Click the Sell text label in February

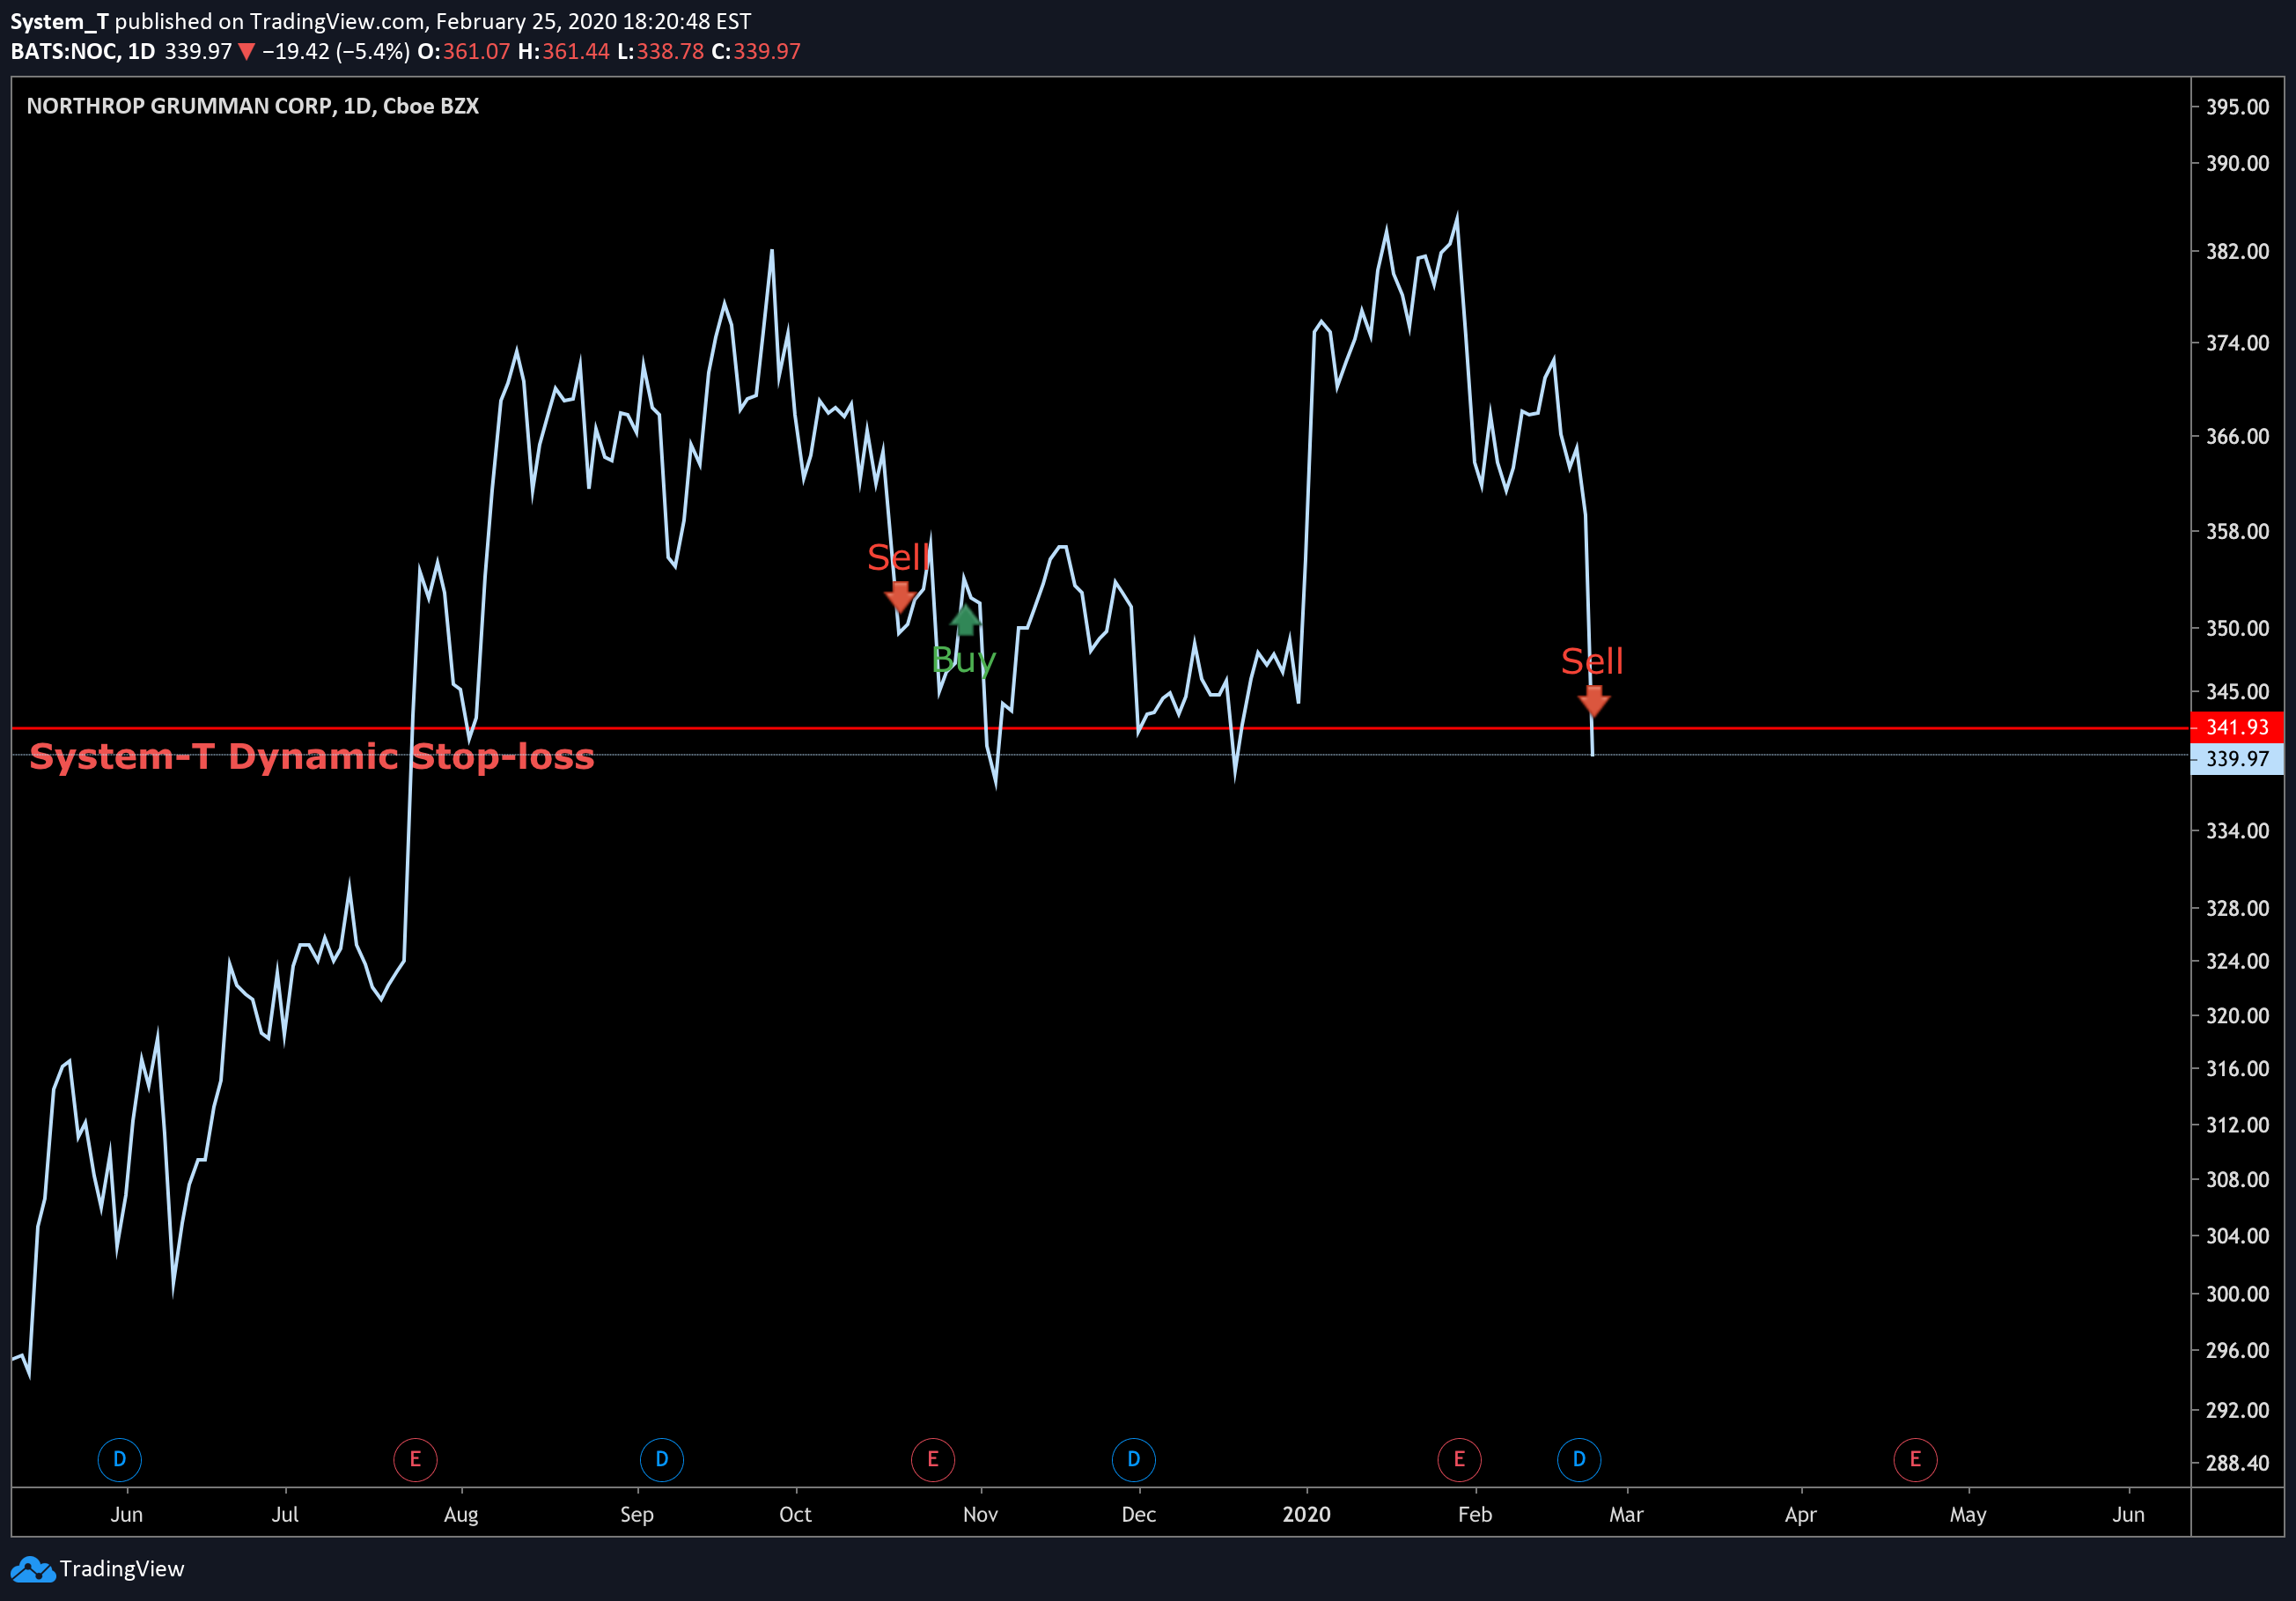click(1592, 661)
